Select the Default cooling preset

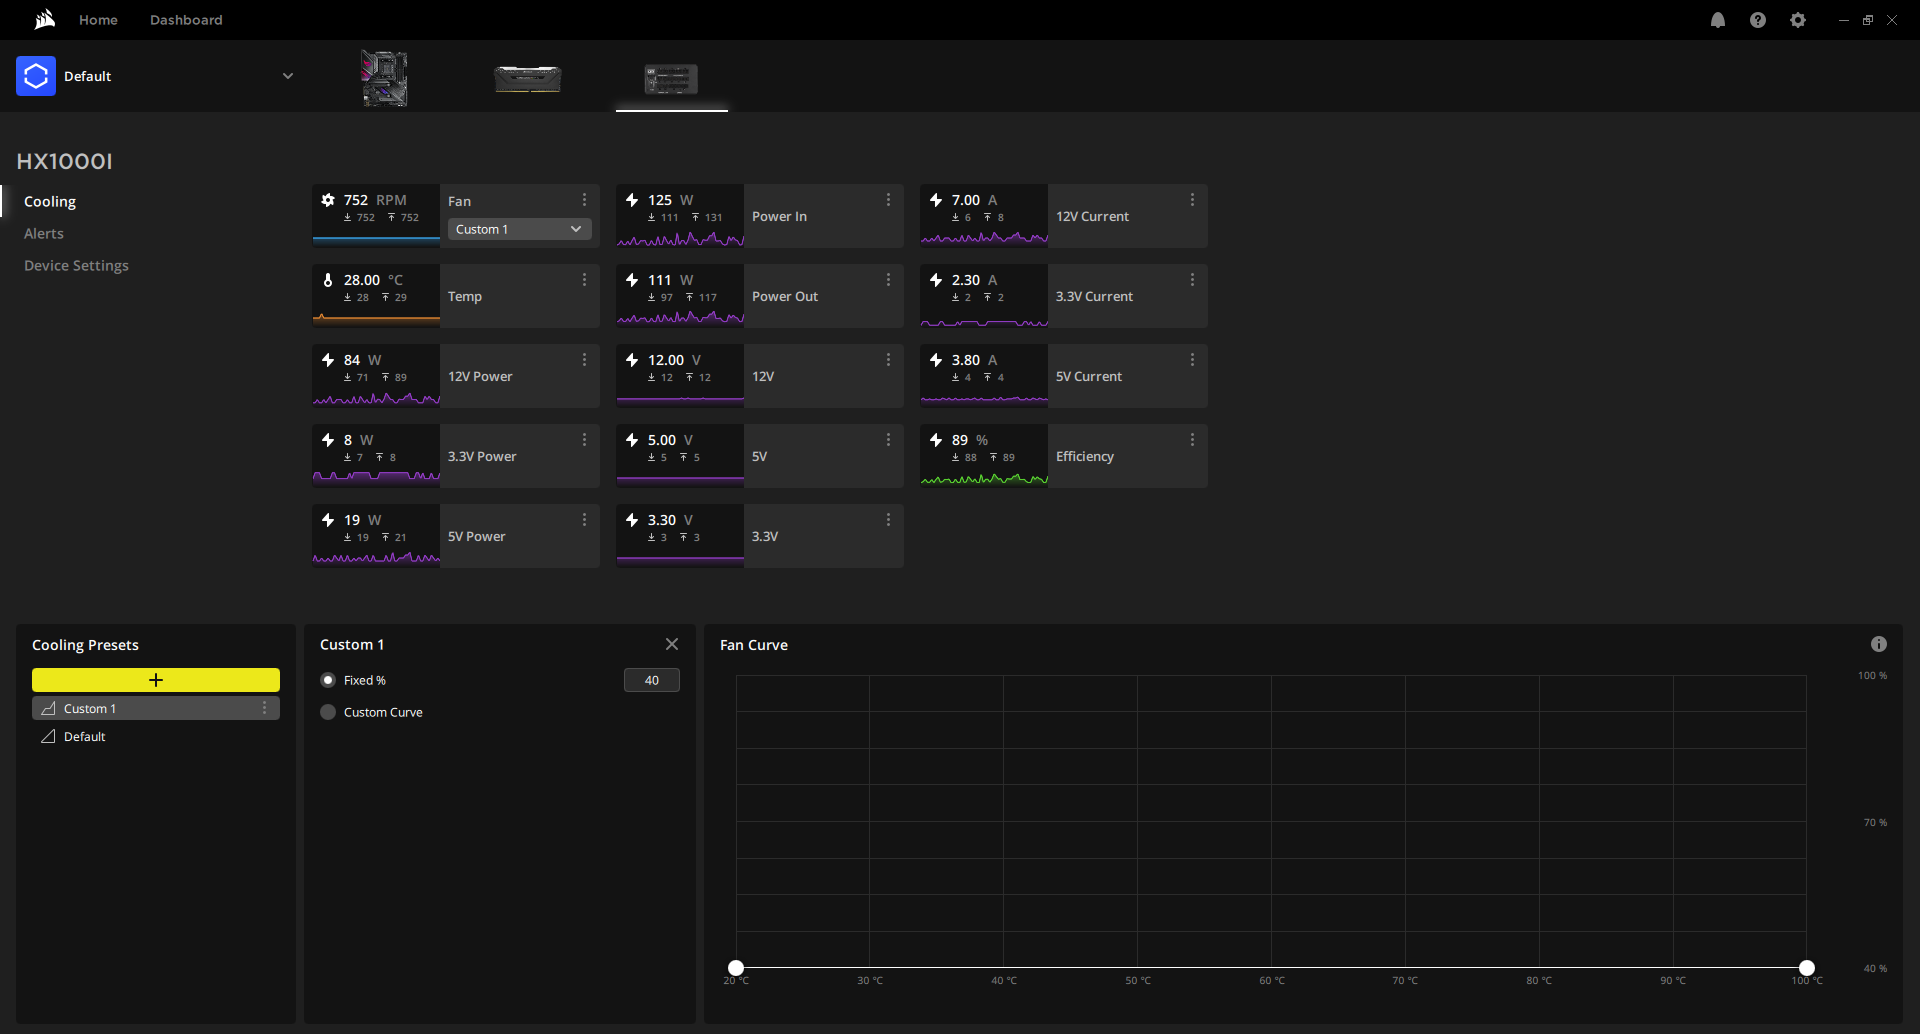[156, 736]
